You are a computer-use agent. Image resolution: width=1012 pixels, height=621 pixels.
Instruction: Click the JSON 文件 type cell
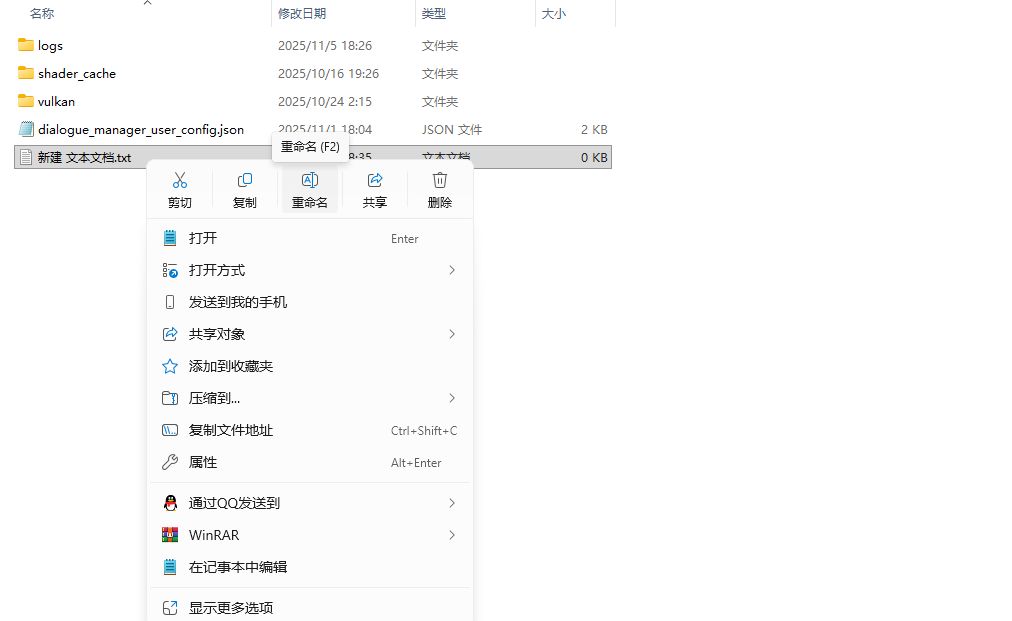point(452,130)
